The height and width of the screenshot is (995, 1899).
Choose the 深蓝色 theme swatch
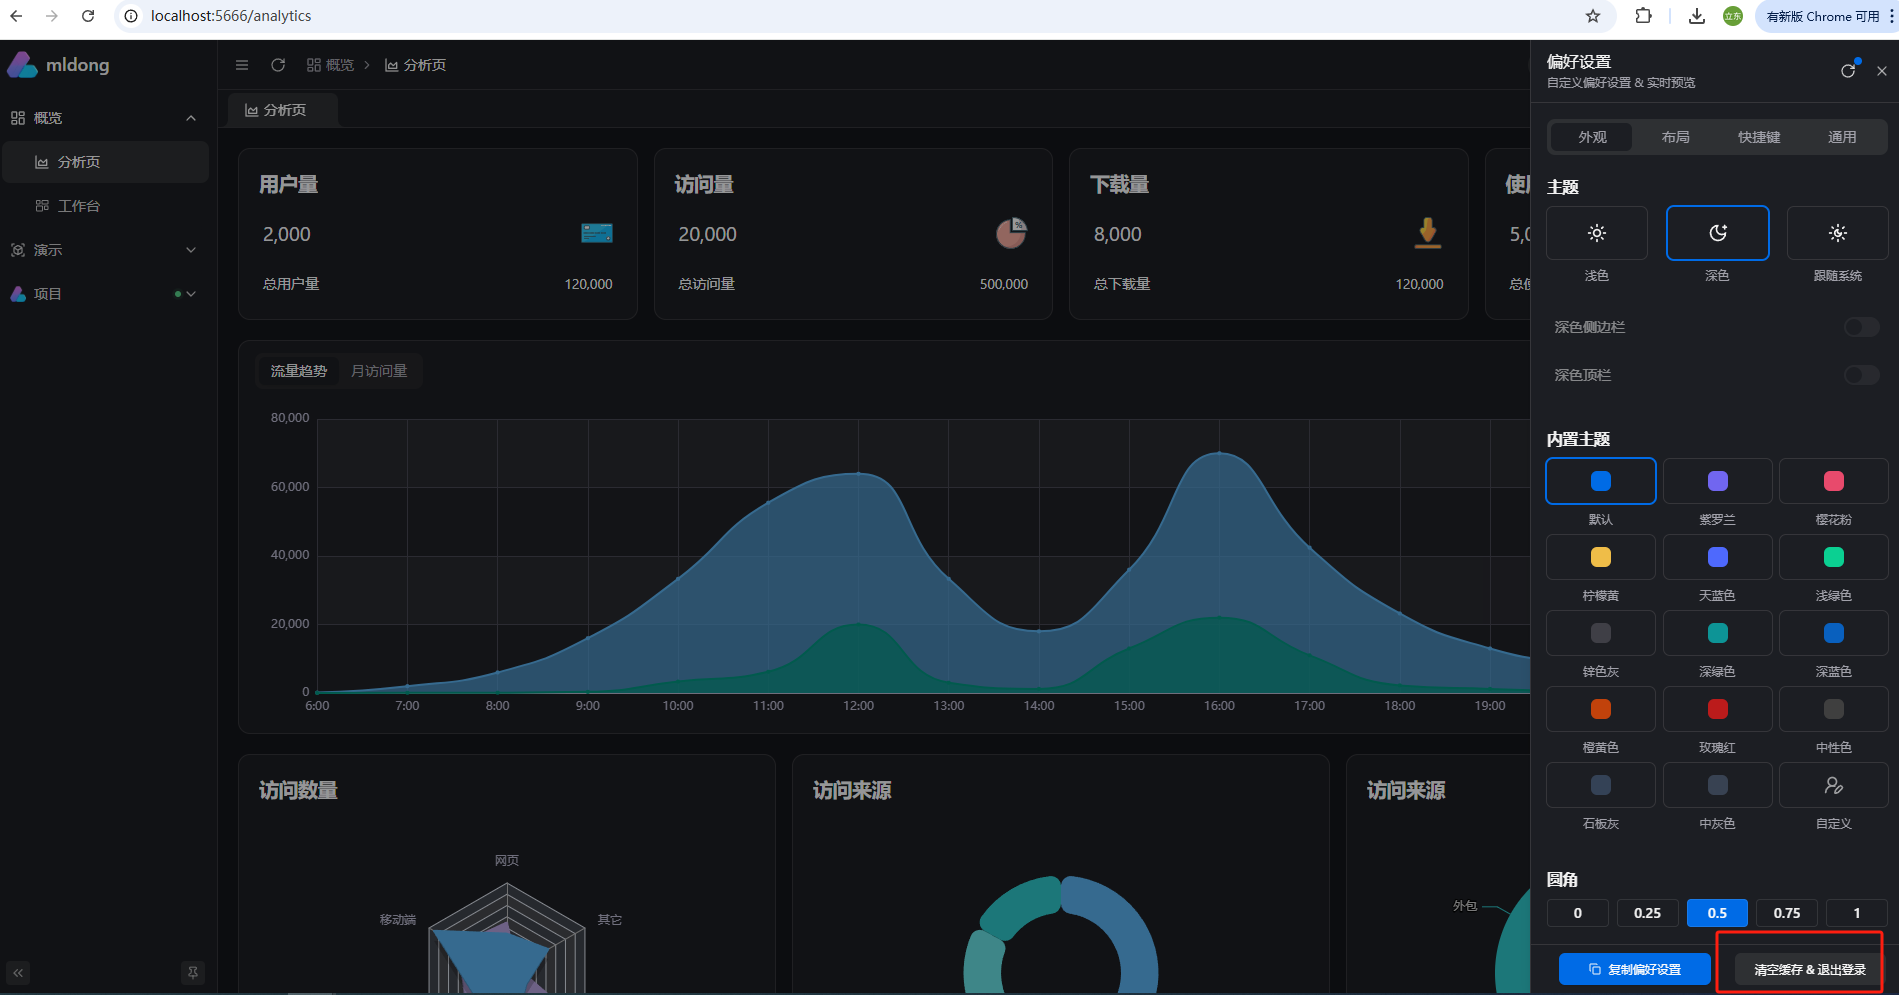point(1834,633)
